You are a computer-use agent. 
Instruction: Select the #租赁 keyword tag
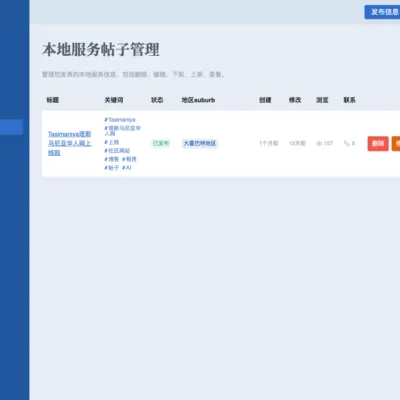pyautogui.click(x=129, y=159)
